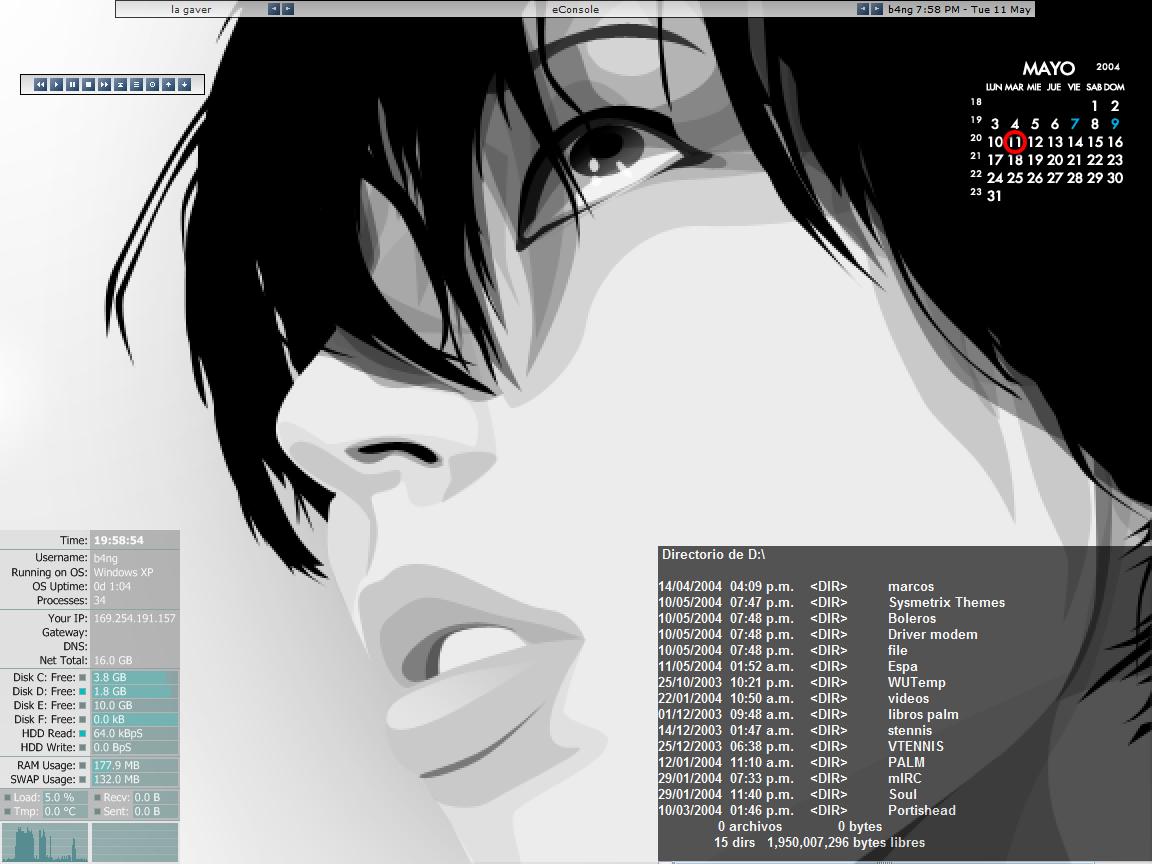
Task: Pause the current track
Action: pyautogui.click(x=73, y=84)
